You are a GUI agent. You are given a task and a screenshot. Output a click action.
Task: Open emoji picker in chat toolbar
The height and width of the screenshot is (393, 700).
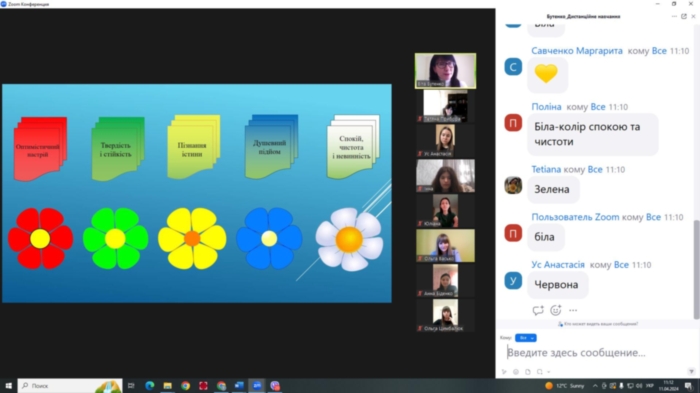[x=516, y=372]
